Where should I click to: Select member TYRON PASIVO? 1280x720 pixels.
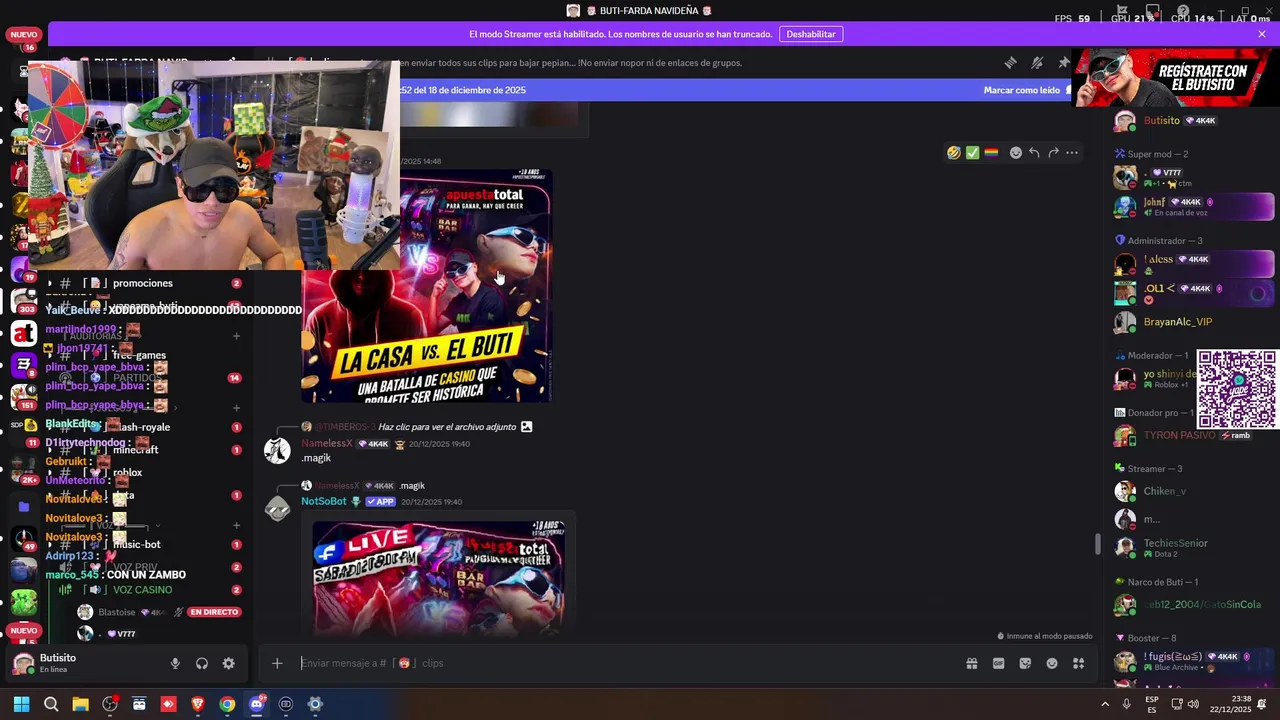click(x=1180, y=435)
